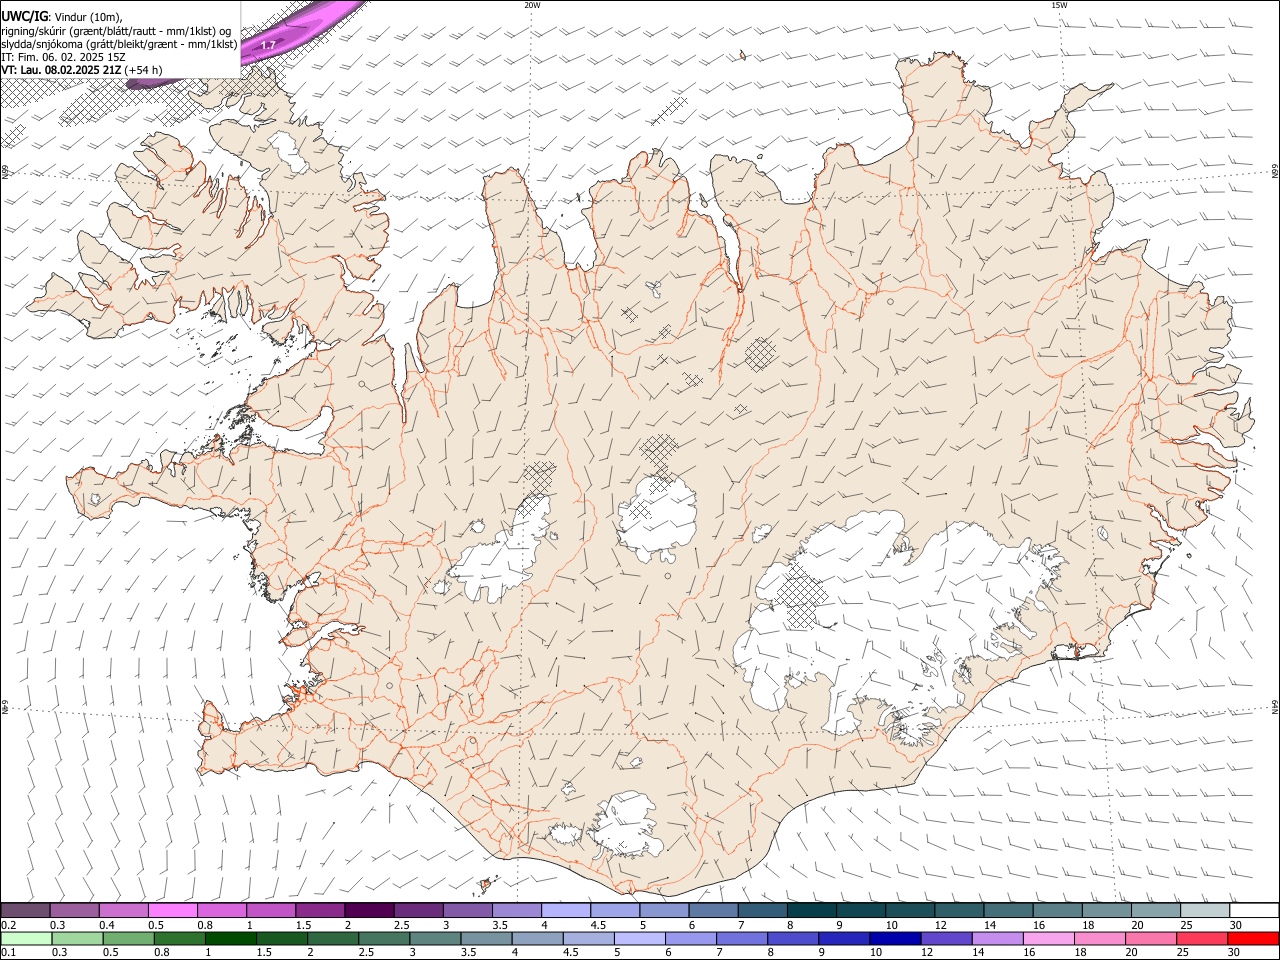This screenshot has width=1280, height=960.
Task: Select the pale green 0.1 swatch, bottom legend row
Action: click(x=26, y=939)
